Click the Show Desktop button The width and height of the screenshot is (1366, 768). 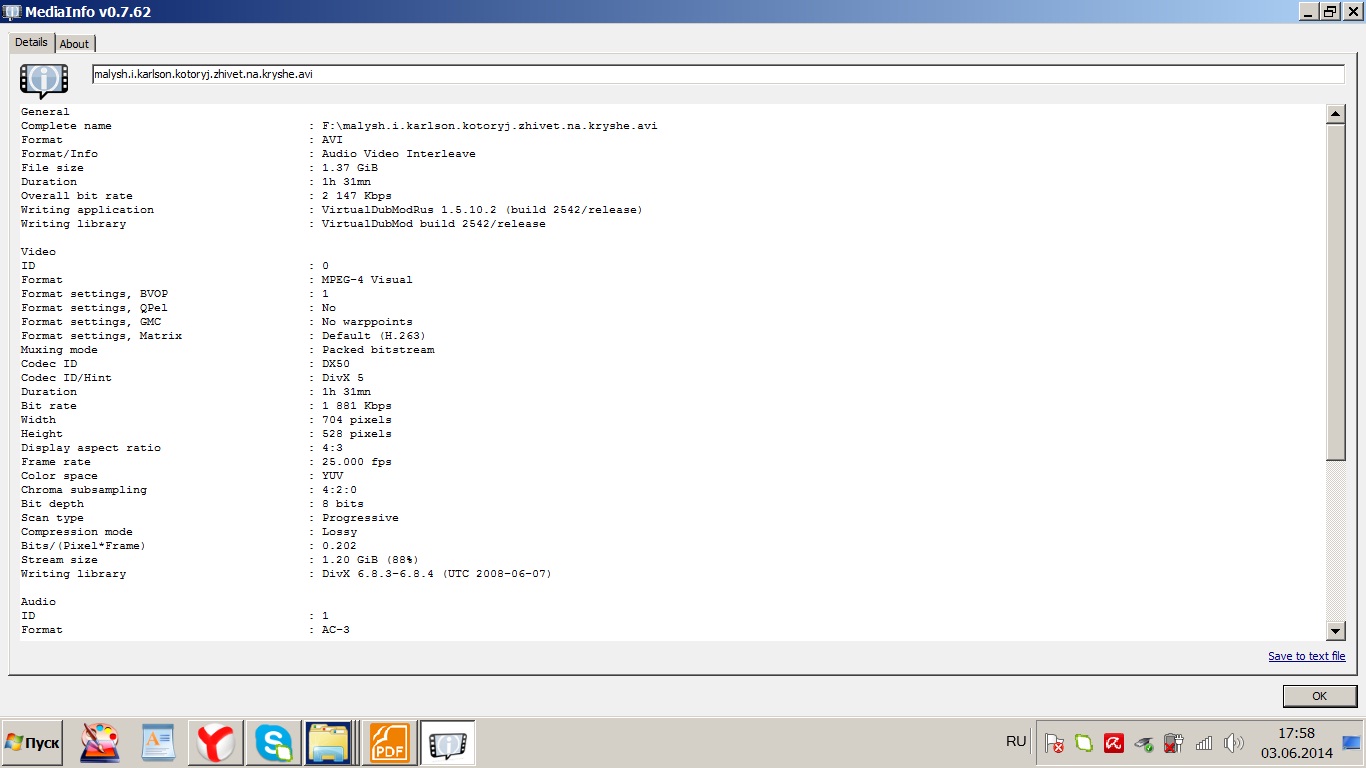[1351, 743]
